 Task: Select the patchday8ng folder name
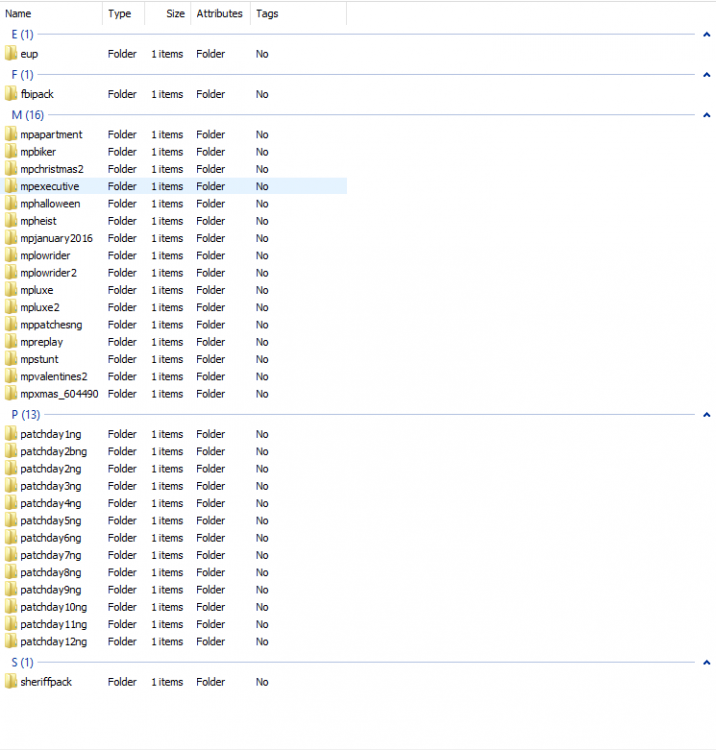pyautogui.click(x=51, y=572)
